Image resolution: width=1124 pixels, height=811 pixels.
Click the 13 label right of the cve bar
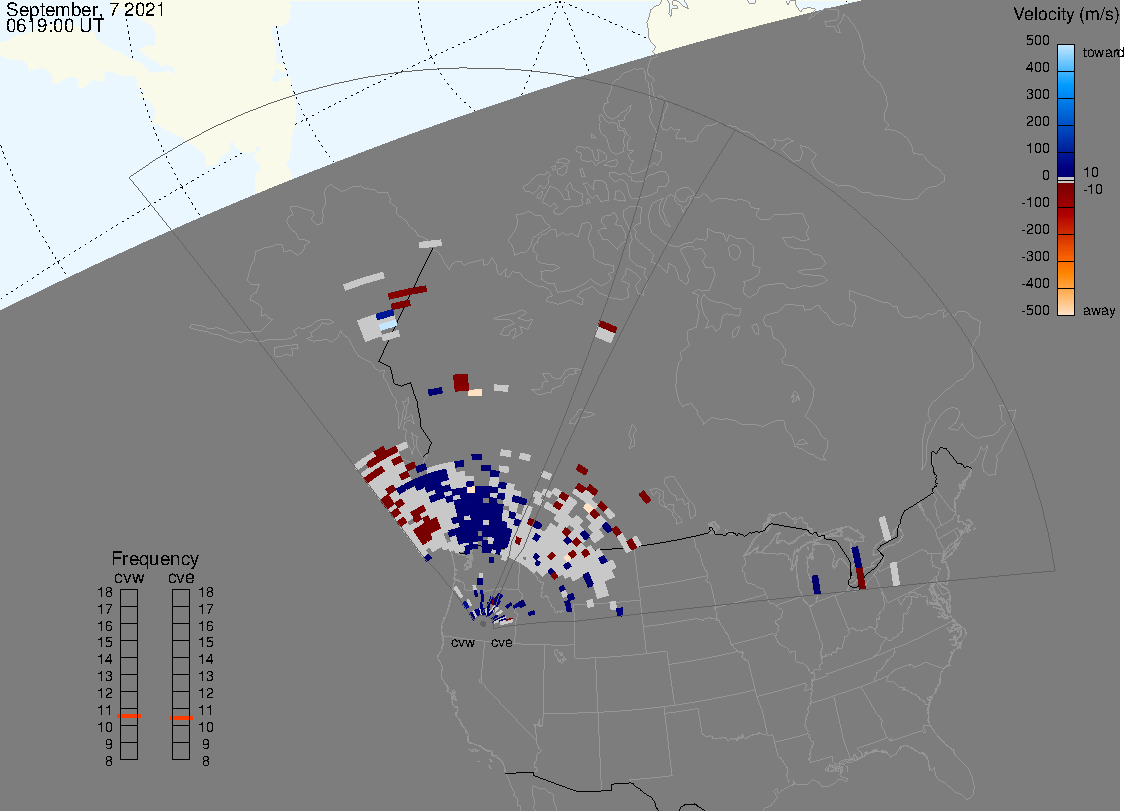point(206,676)
